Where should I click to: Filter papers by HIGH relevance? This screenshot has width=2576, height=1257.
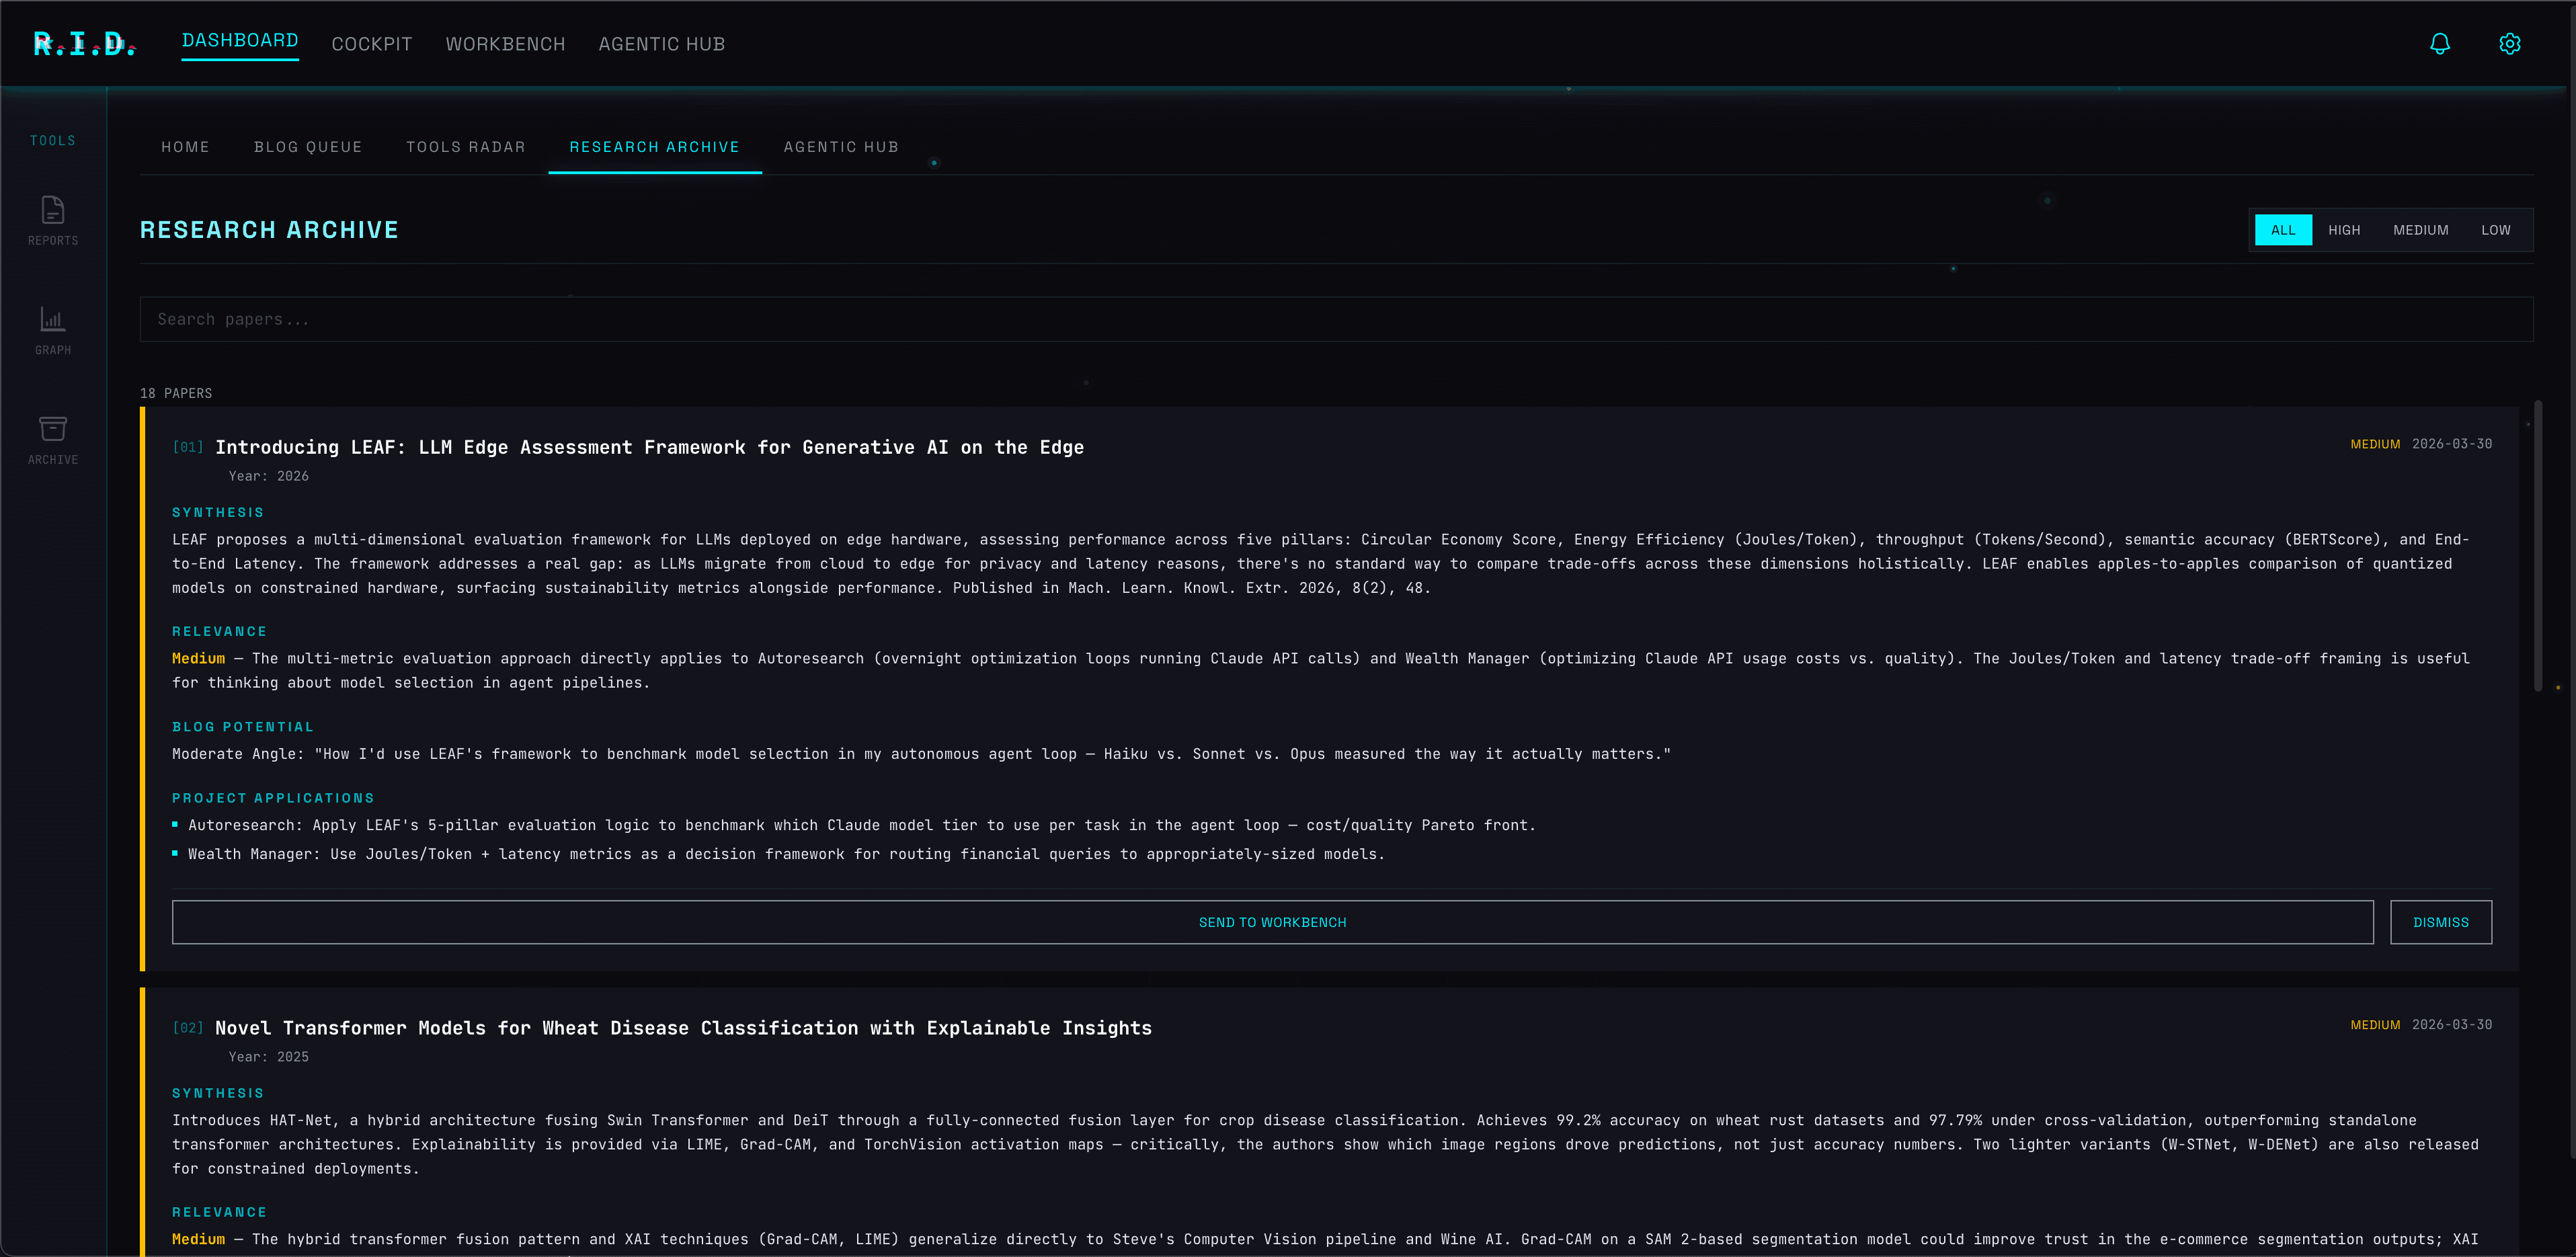[2343, 230]
